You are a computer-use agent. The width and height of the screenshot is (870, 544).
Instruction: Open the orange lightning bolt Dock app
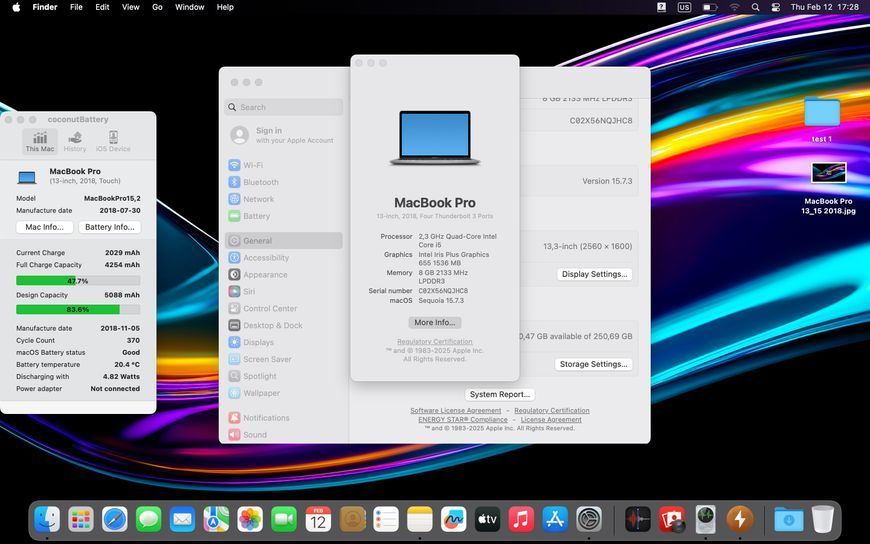(x=740, y=520)
